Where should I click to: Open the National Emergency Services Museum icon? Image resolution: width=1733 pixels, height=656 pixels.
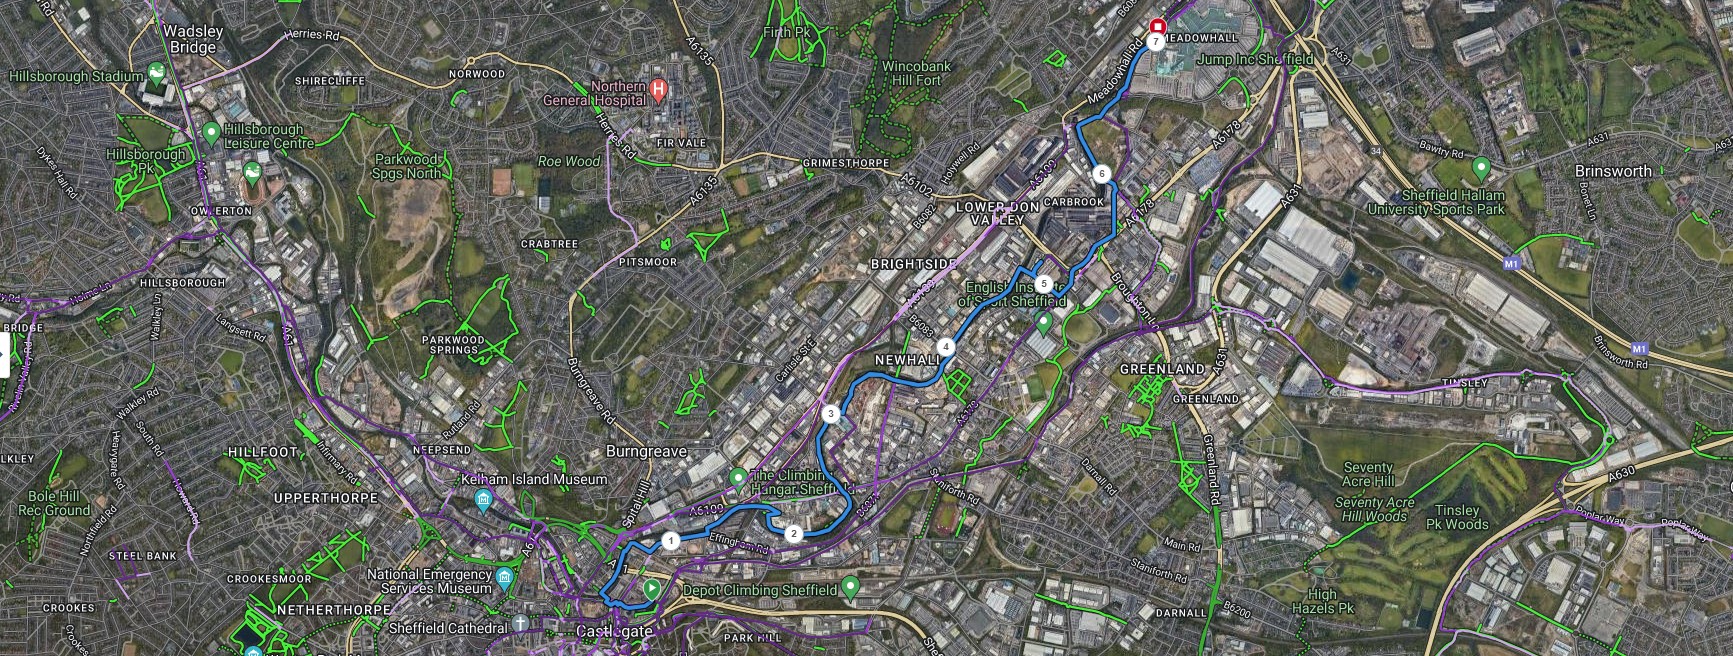(x=504, y=580)
